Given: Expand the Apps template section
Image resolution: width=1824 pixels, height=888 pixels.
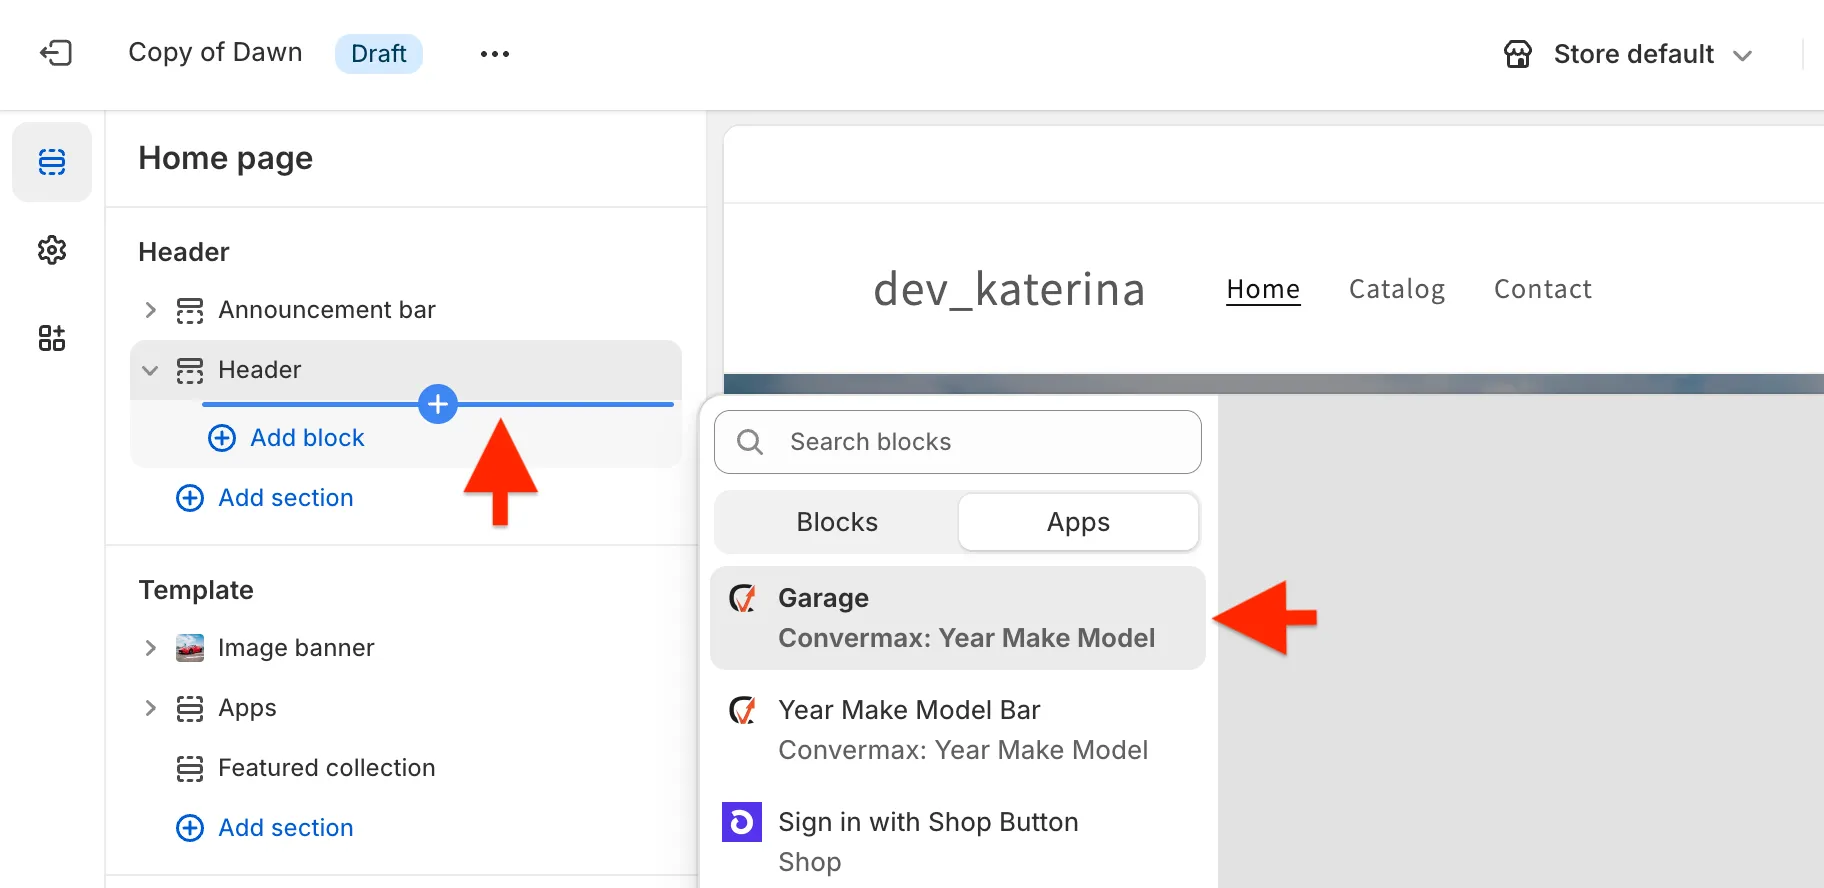Looking at the screenshot, I should tap(151, 708).
